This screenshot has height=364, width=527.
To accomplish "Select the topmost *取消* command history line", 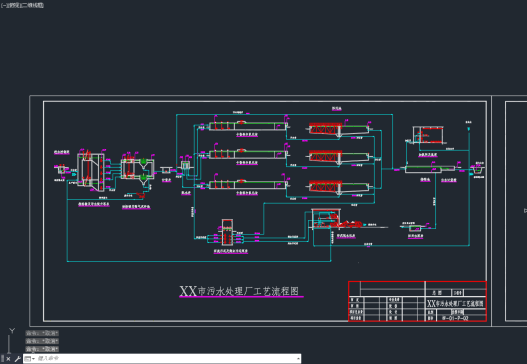I will coord(42,333).
